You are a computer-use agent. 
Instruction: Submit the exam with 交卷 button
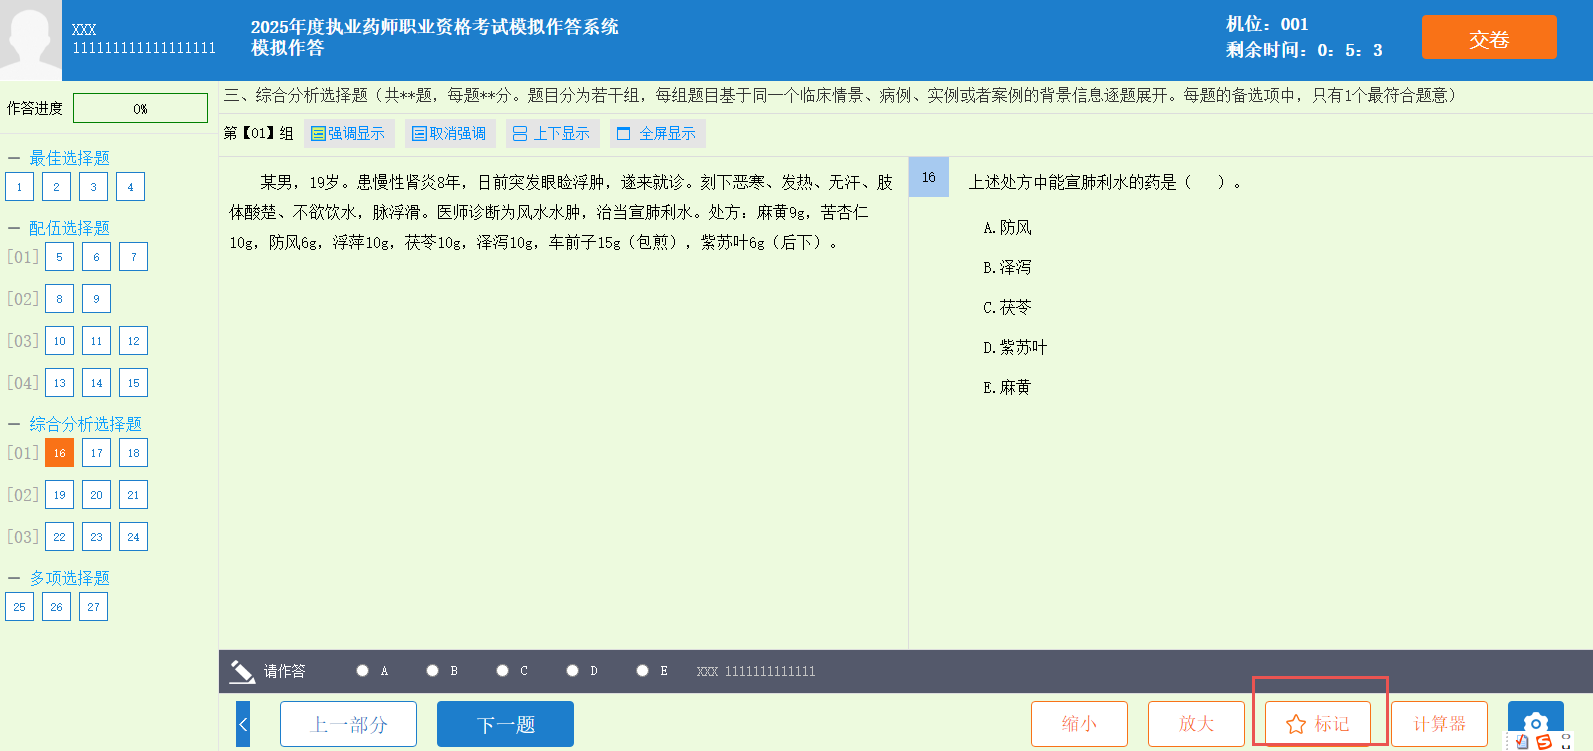tap(1488, 38)
